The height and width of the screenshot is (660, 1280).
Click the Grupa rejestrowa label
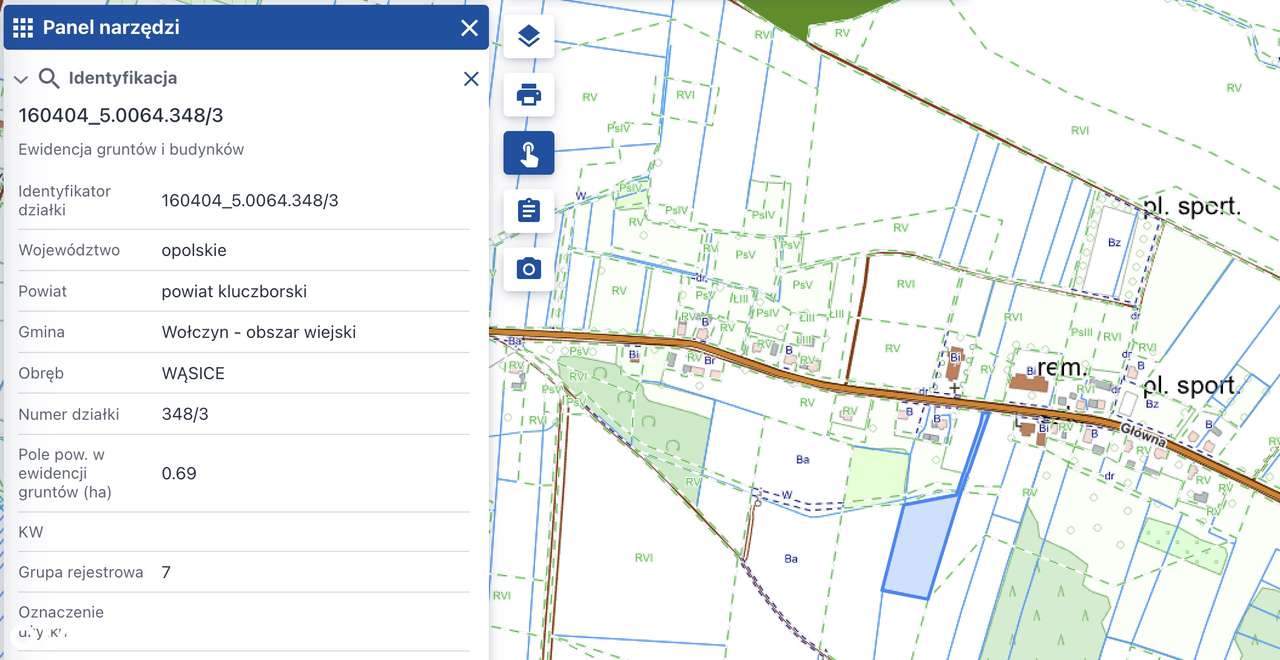[x=81, y=572]
